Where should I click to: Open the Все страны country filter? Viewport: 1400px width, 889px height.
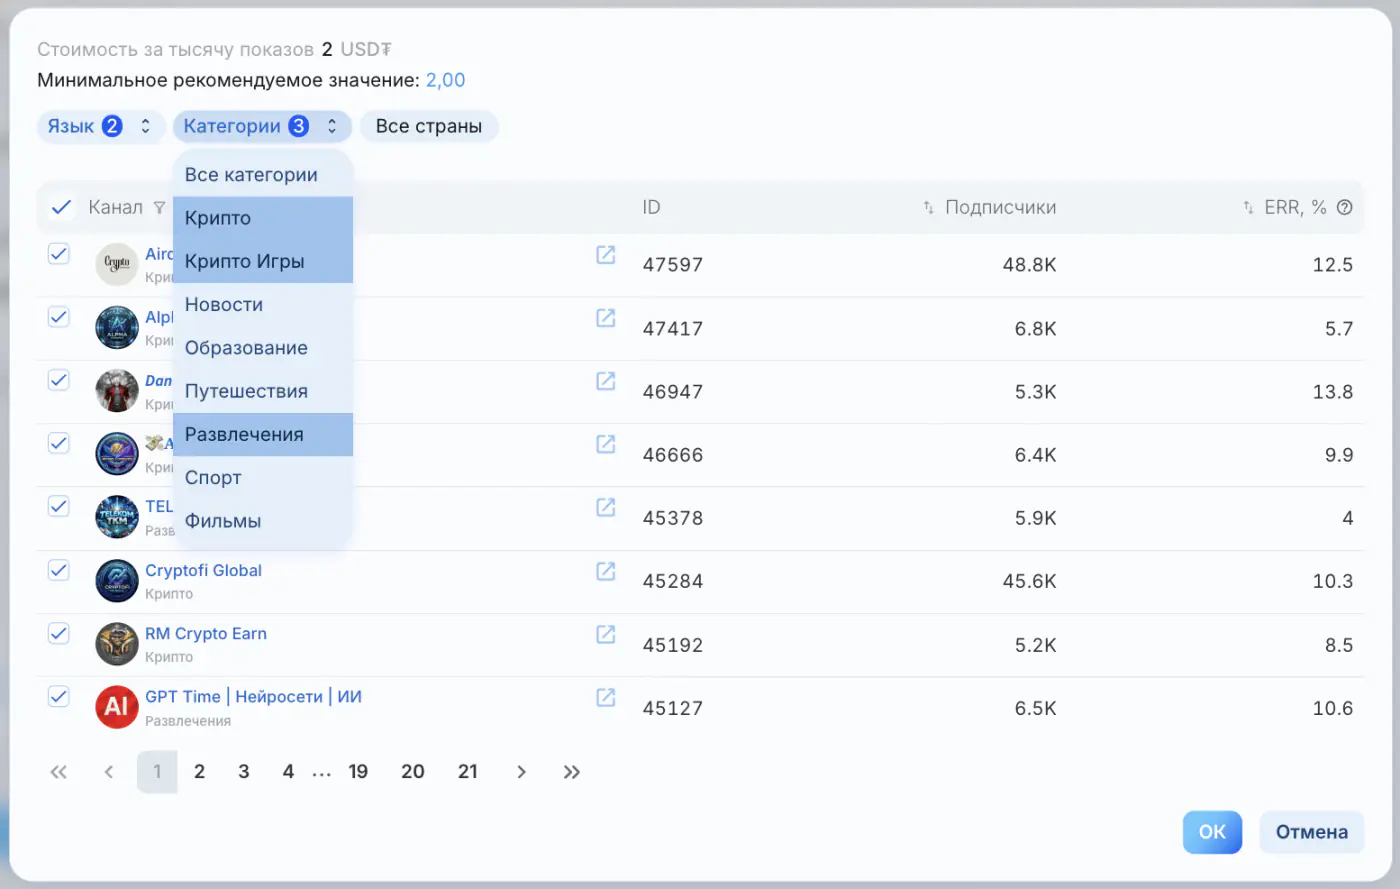429,126
